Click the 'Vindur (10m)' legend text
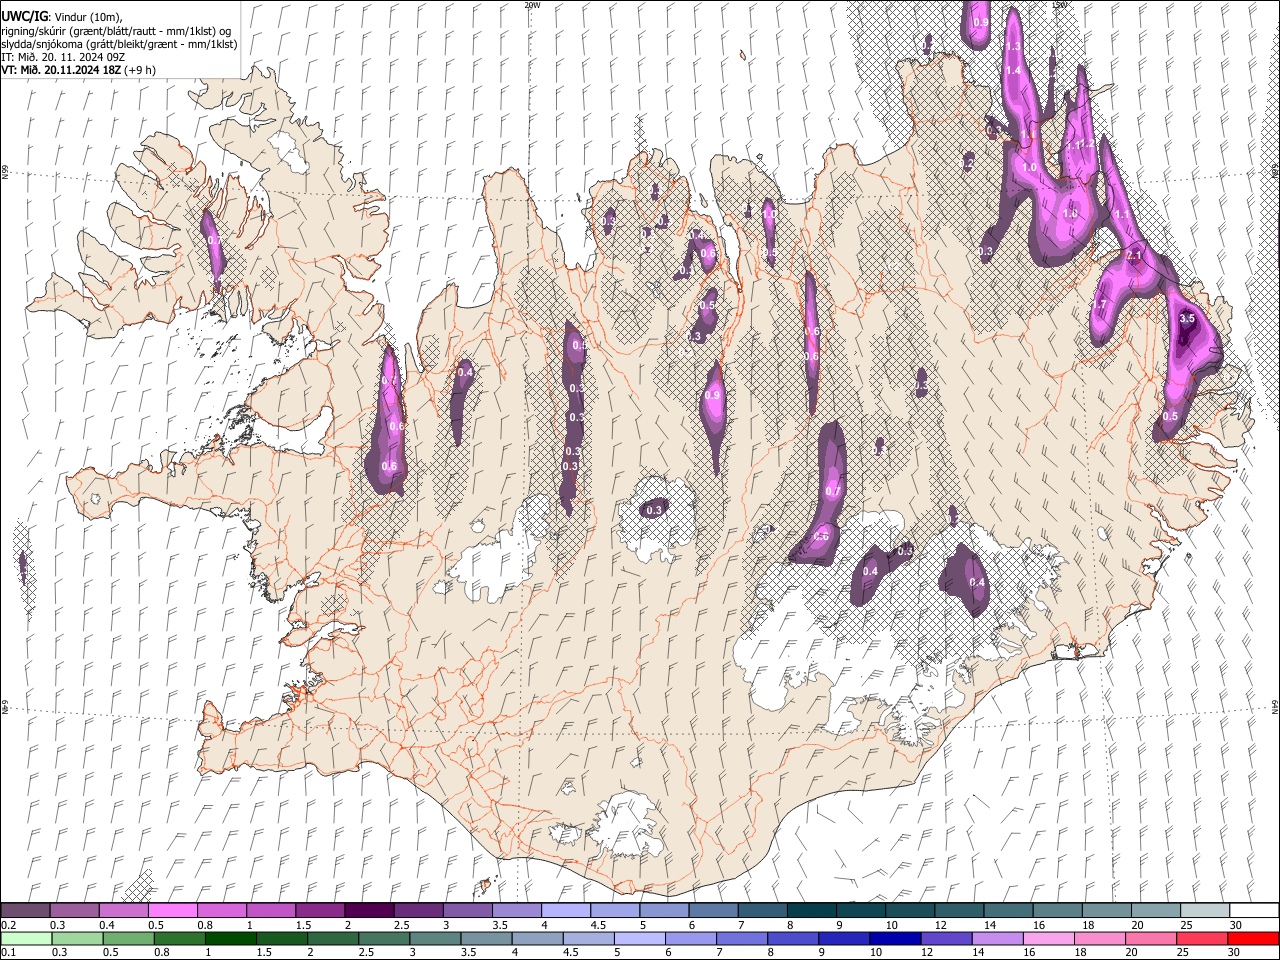The width and height of the screenshot is (1280, 960). tap(87, 16)
